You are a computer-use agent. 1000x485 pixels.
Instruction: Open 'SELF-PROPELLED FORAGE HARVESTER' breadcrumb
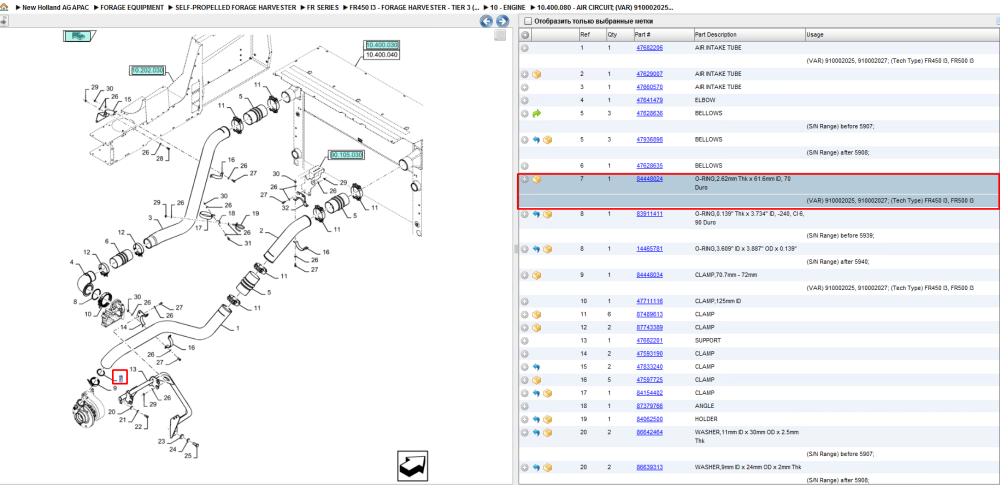pyautogui.click(x=236, y=7)
